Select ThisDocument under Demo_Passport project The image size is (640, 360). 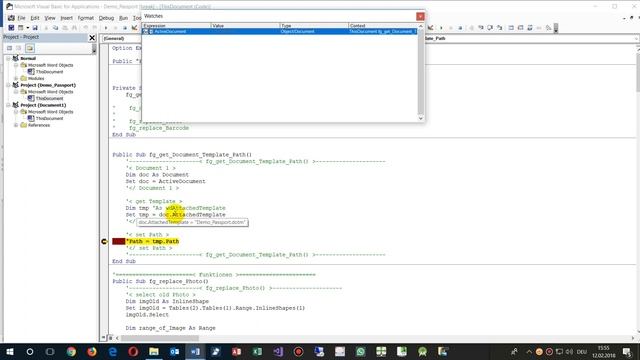pyautogui.click(x=49, y=98)
